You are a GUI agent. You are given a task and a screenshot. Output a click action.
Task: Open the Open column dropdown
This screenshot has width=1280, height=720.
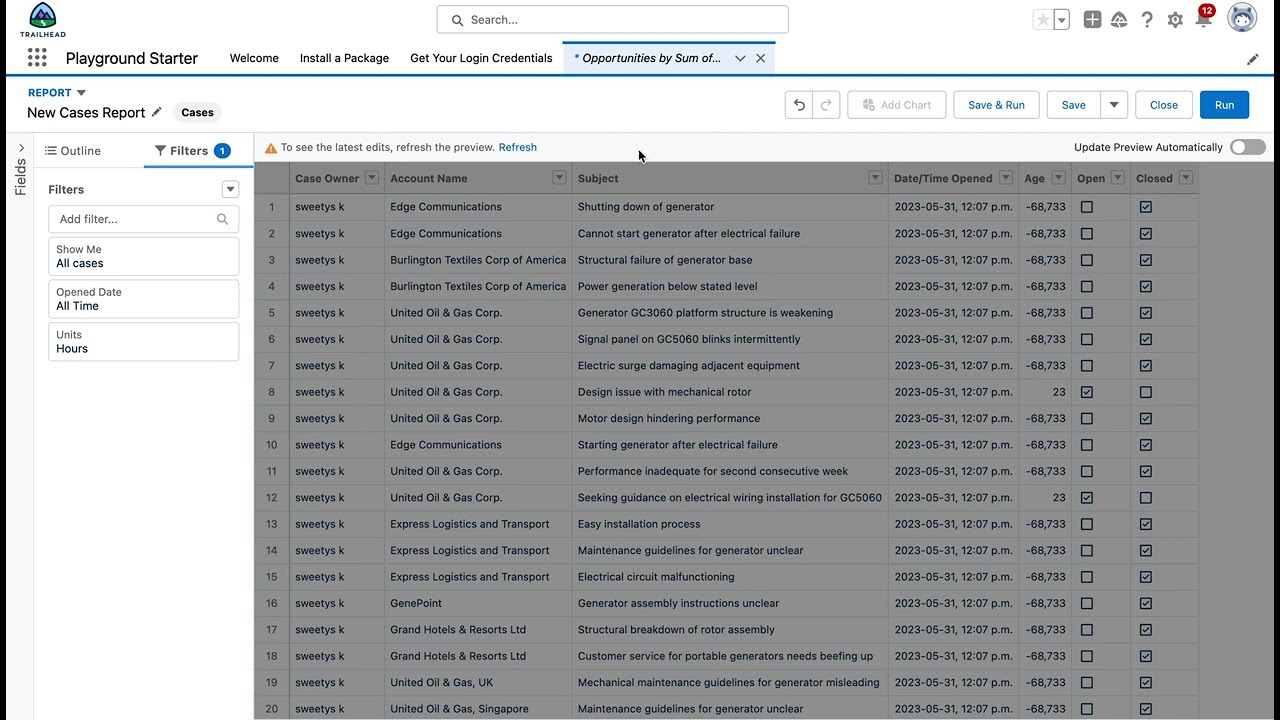[1118, 178]
